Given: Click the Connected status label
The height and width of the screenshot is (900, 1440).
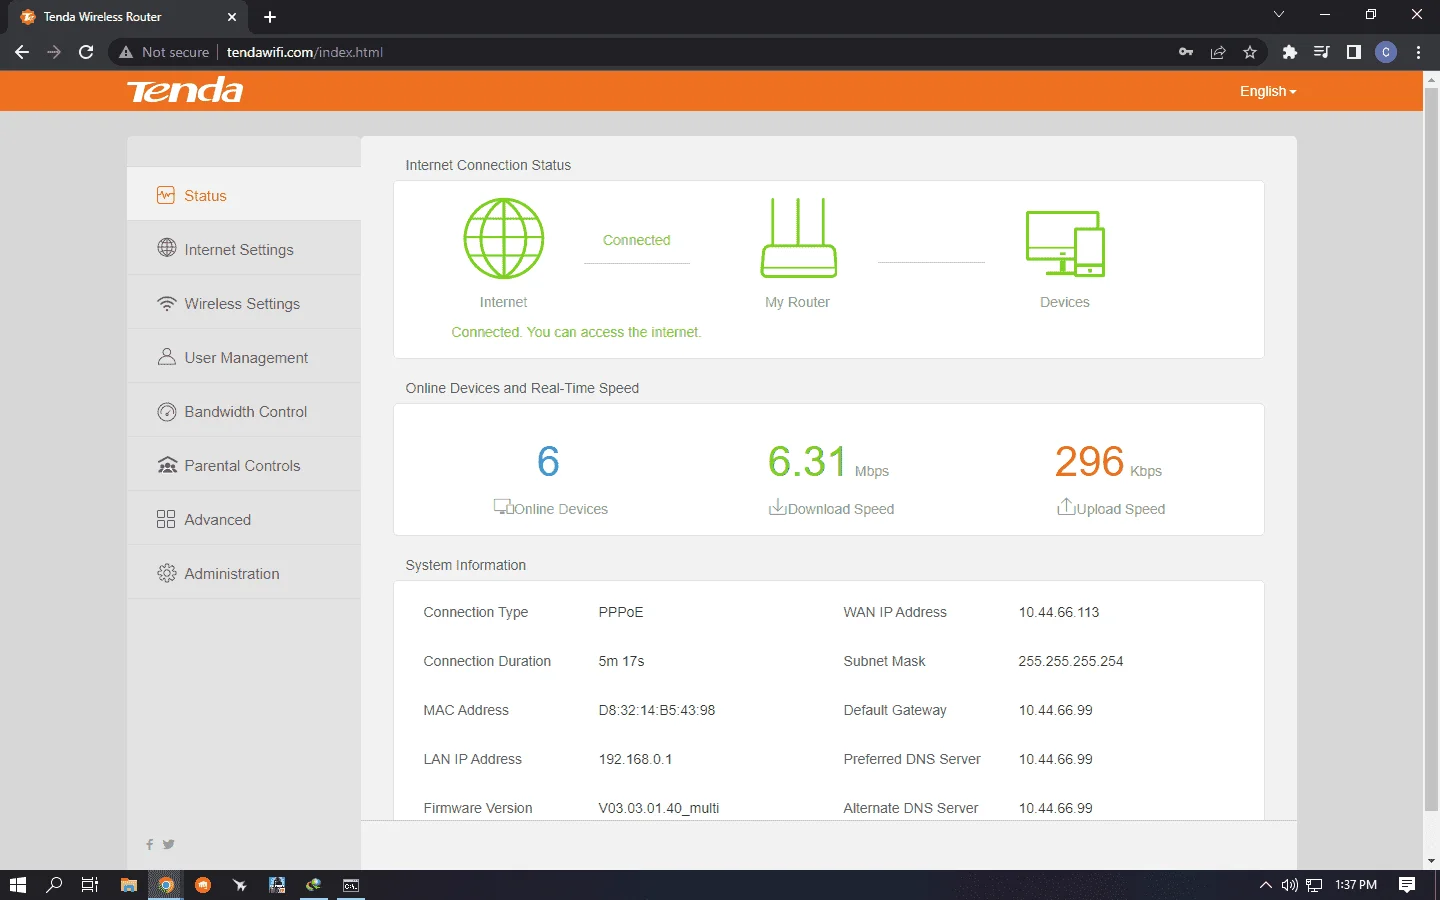Looking at the screenshot, I should click(636, 240).
